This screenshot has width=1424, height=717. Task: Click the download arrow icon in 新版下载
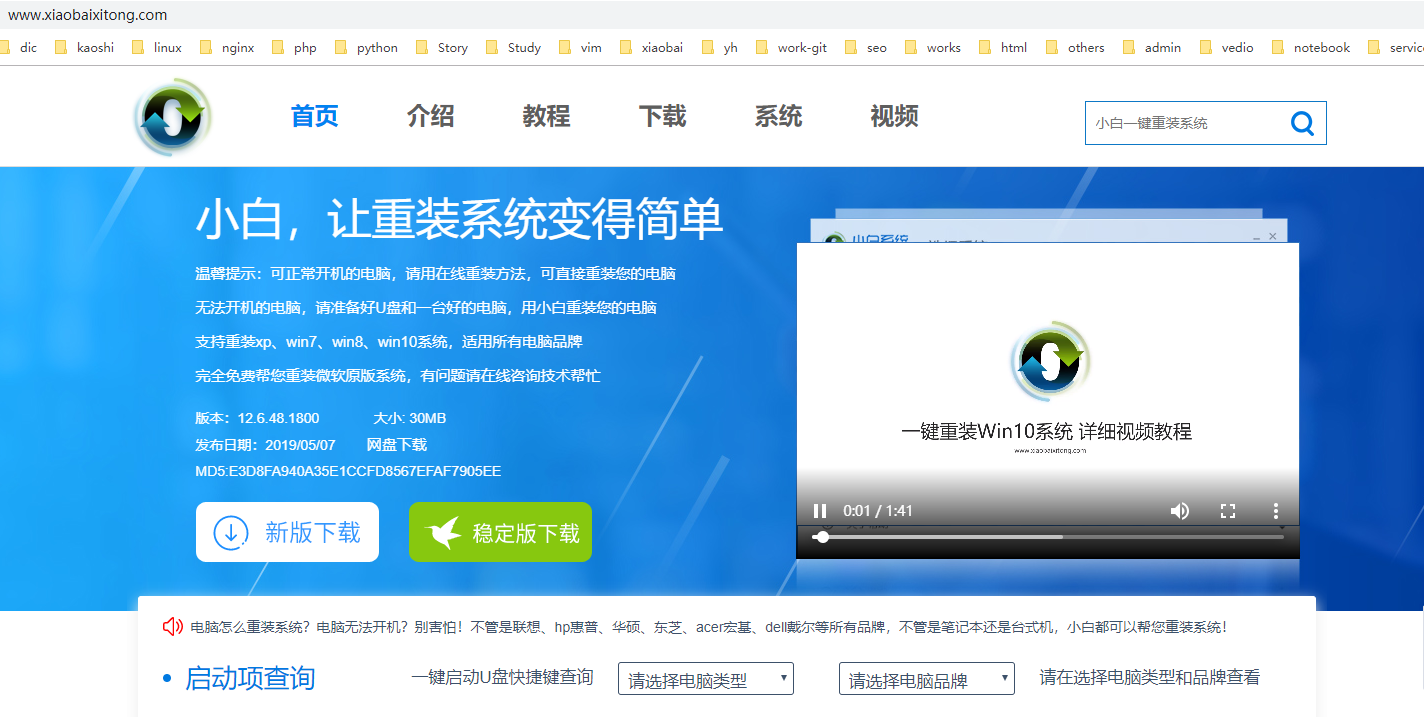[x=231, y=532]
